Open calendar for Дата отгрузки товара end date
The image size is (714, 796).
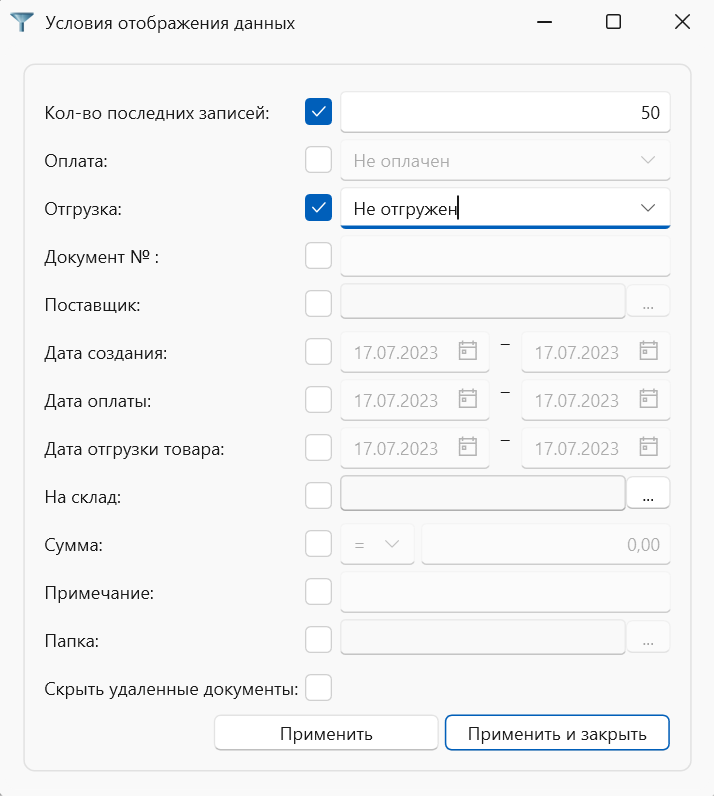648,447
